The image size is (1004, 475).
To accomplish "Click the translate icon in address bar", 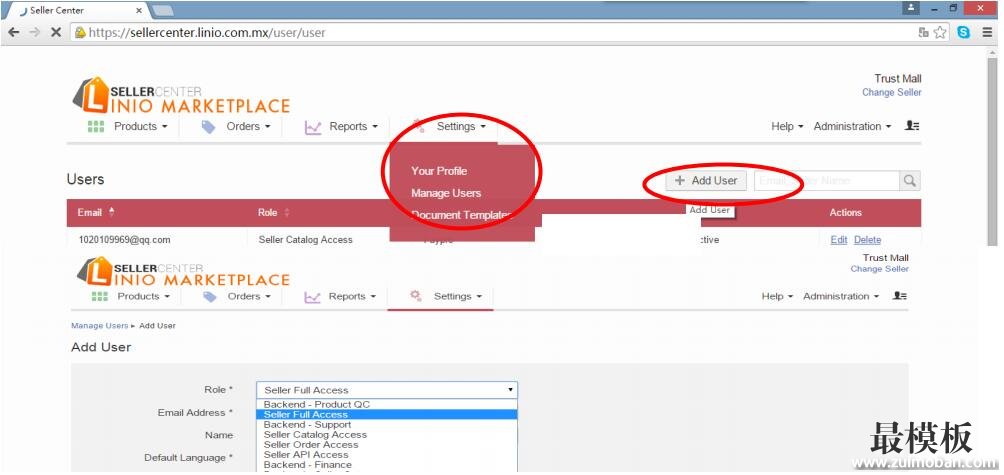I will tap(923, 32).
